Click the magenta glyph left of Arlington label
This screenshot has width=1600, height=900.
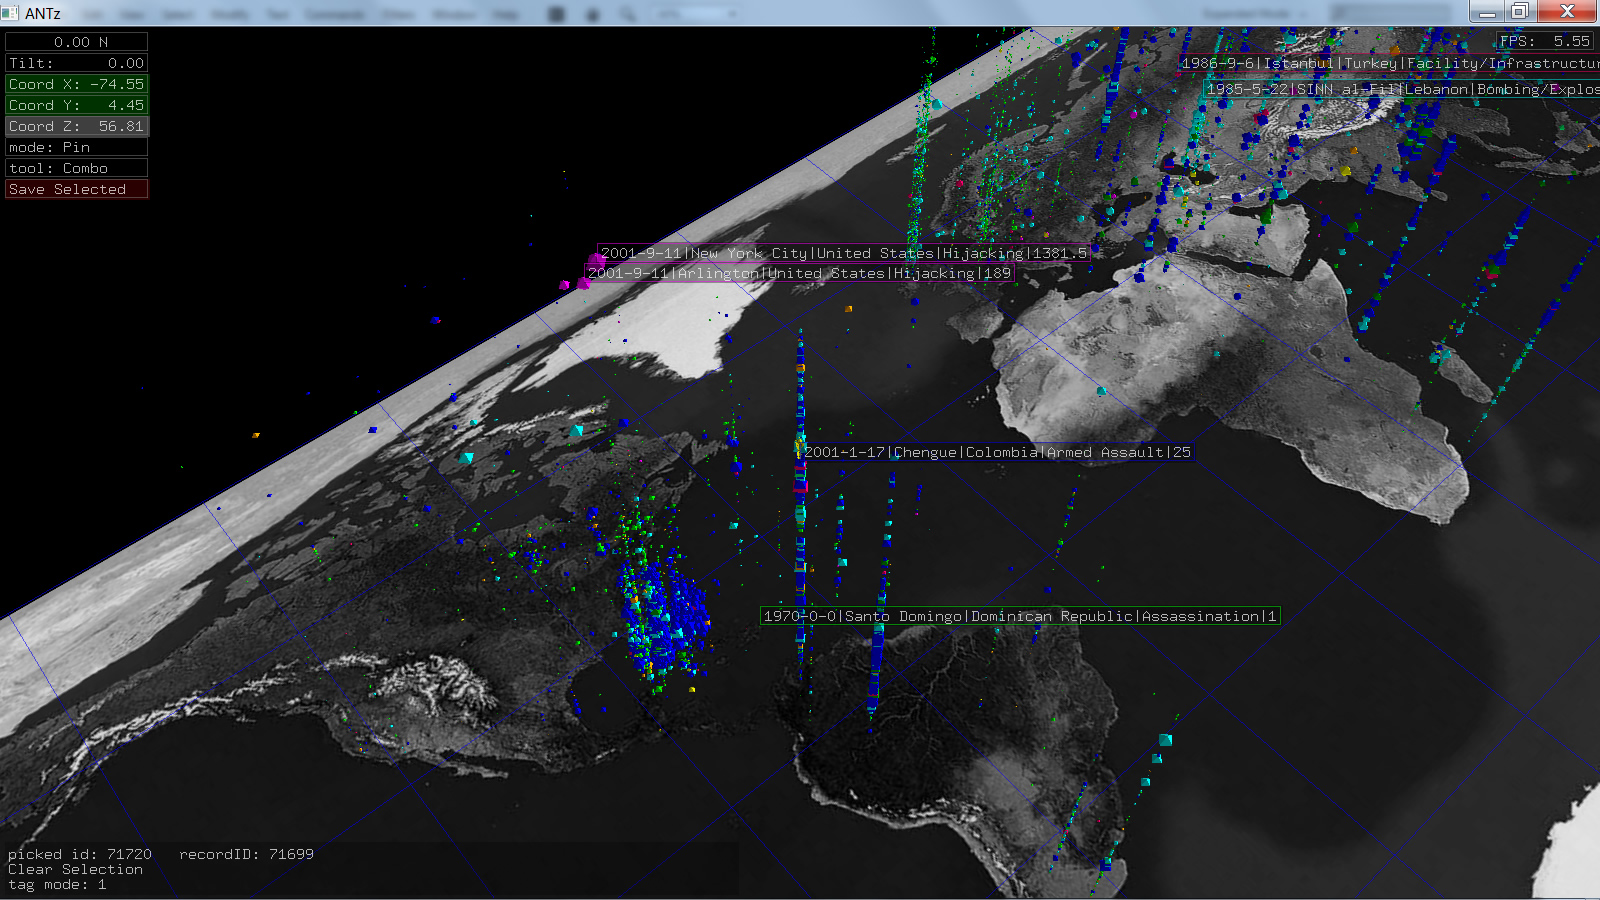(582, 283)
